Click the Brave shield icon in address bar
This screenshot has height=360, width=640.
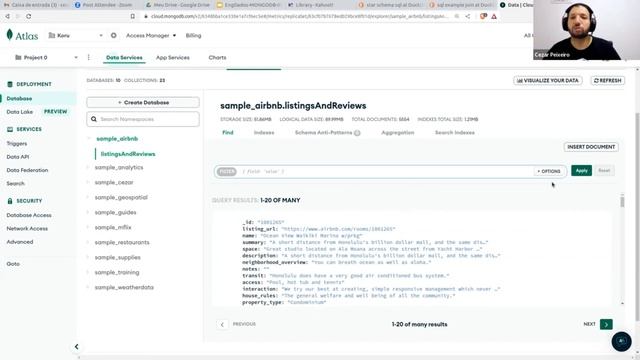click(x=484, y=16)
